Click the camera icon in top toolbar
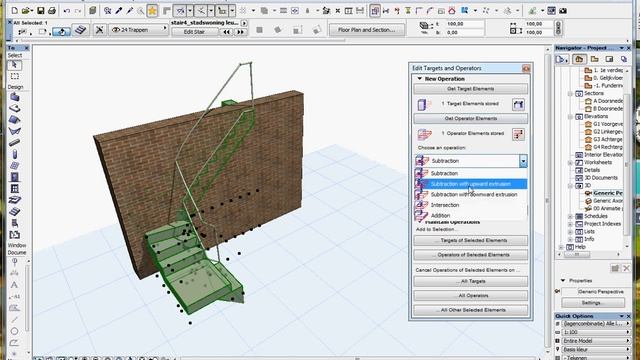Viewport: 640px width, 360px height. coord(563,11)
